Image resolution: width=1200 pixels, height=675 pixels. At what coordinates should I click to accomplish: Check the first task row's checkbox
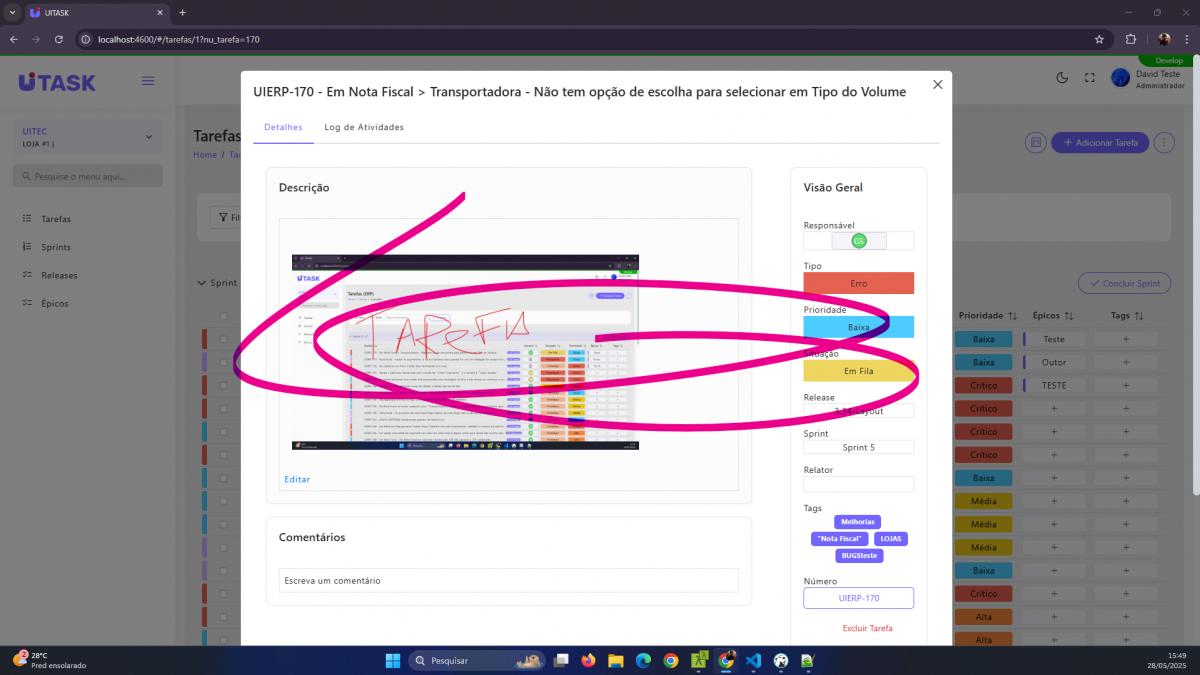click(x=224, y=340)
